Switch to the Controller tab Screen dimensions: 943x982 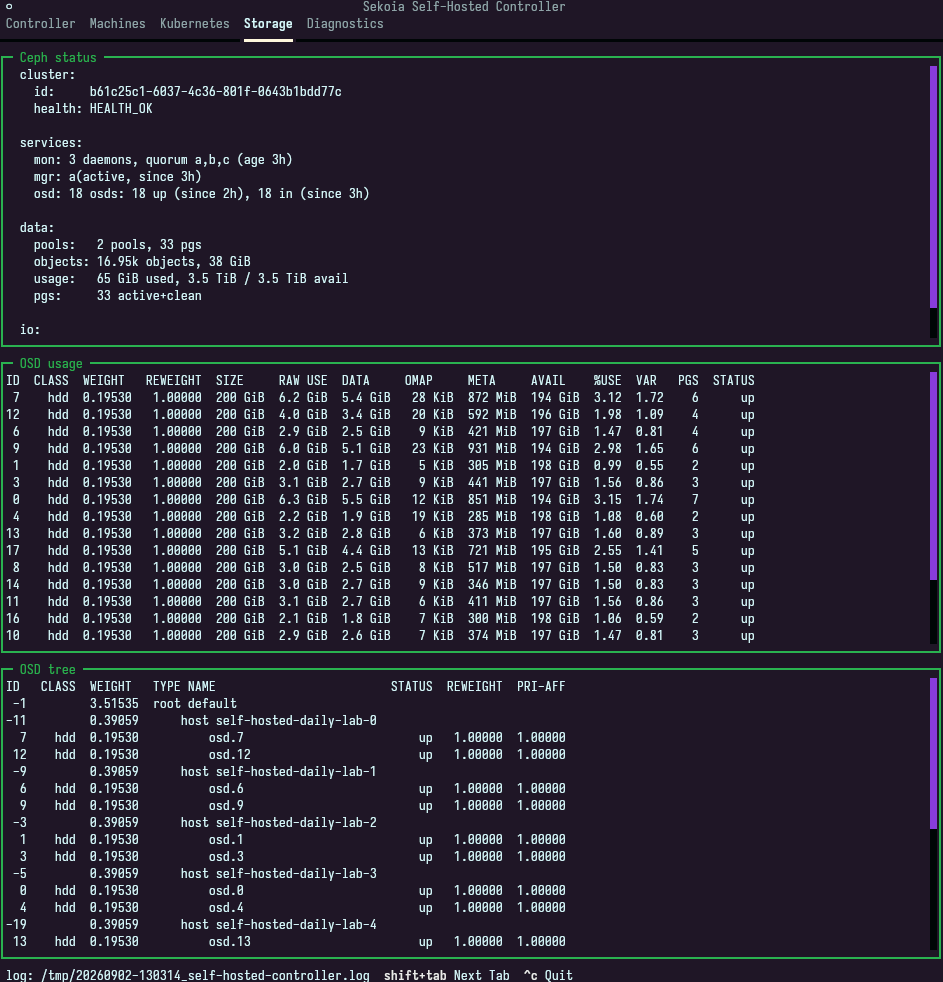click(41, 24)
